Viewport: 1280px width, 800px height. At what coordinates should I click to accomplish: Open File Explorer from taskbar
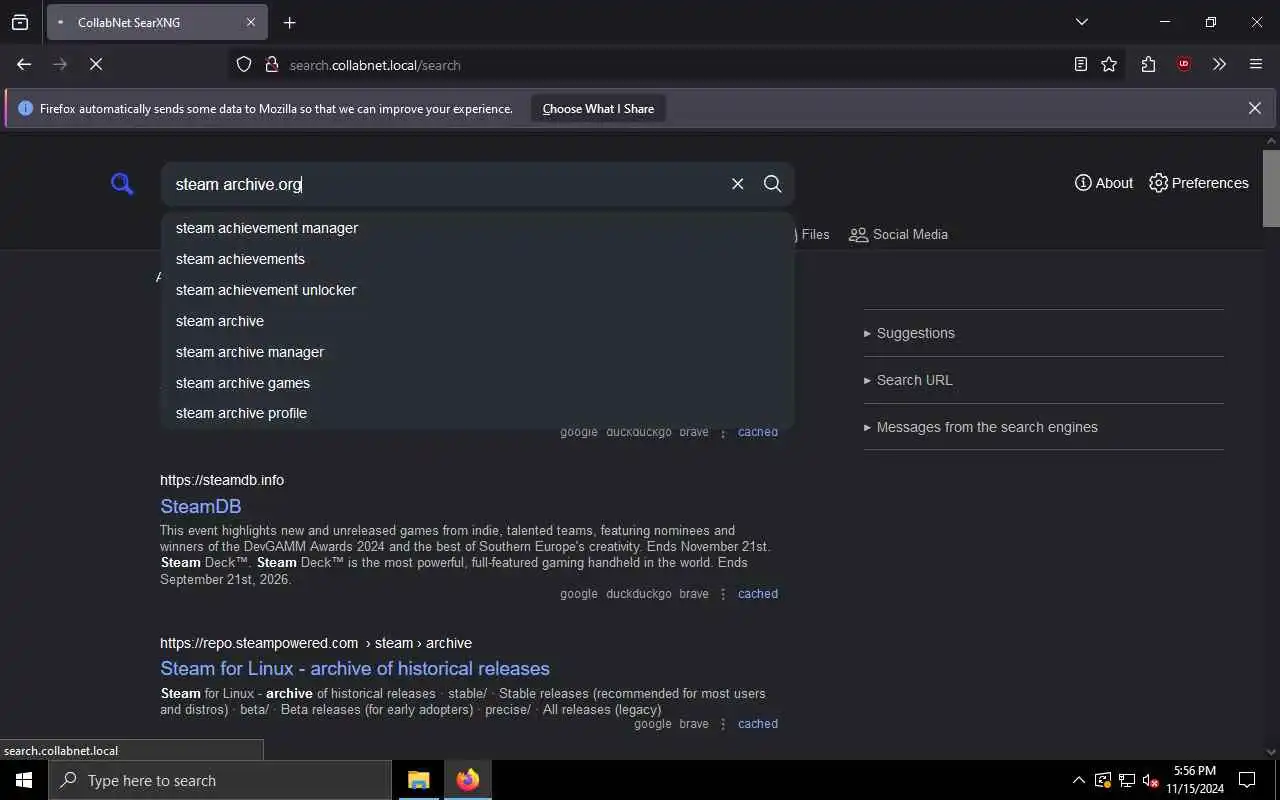[419, 780]
